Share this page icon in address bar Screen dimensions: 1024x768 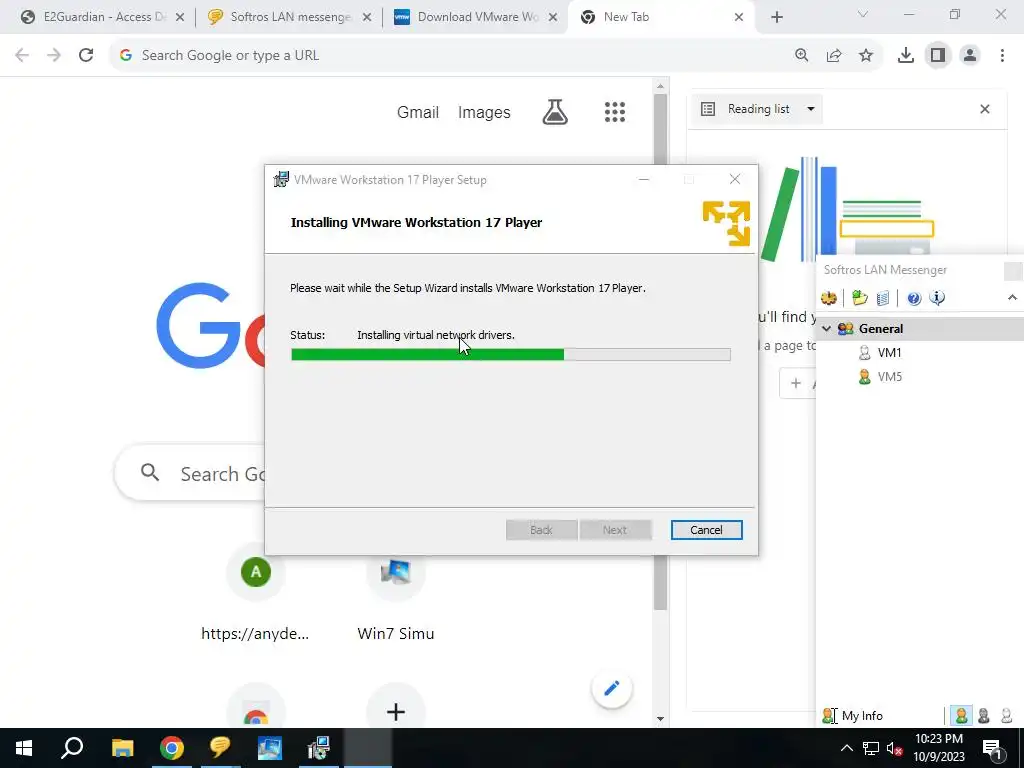coord(834,56)
